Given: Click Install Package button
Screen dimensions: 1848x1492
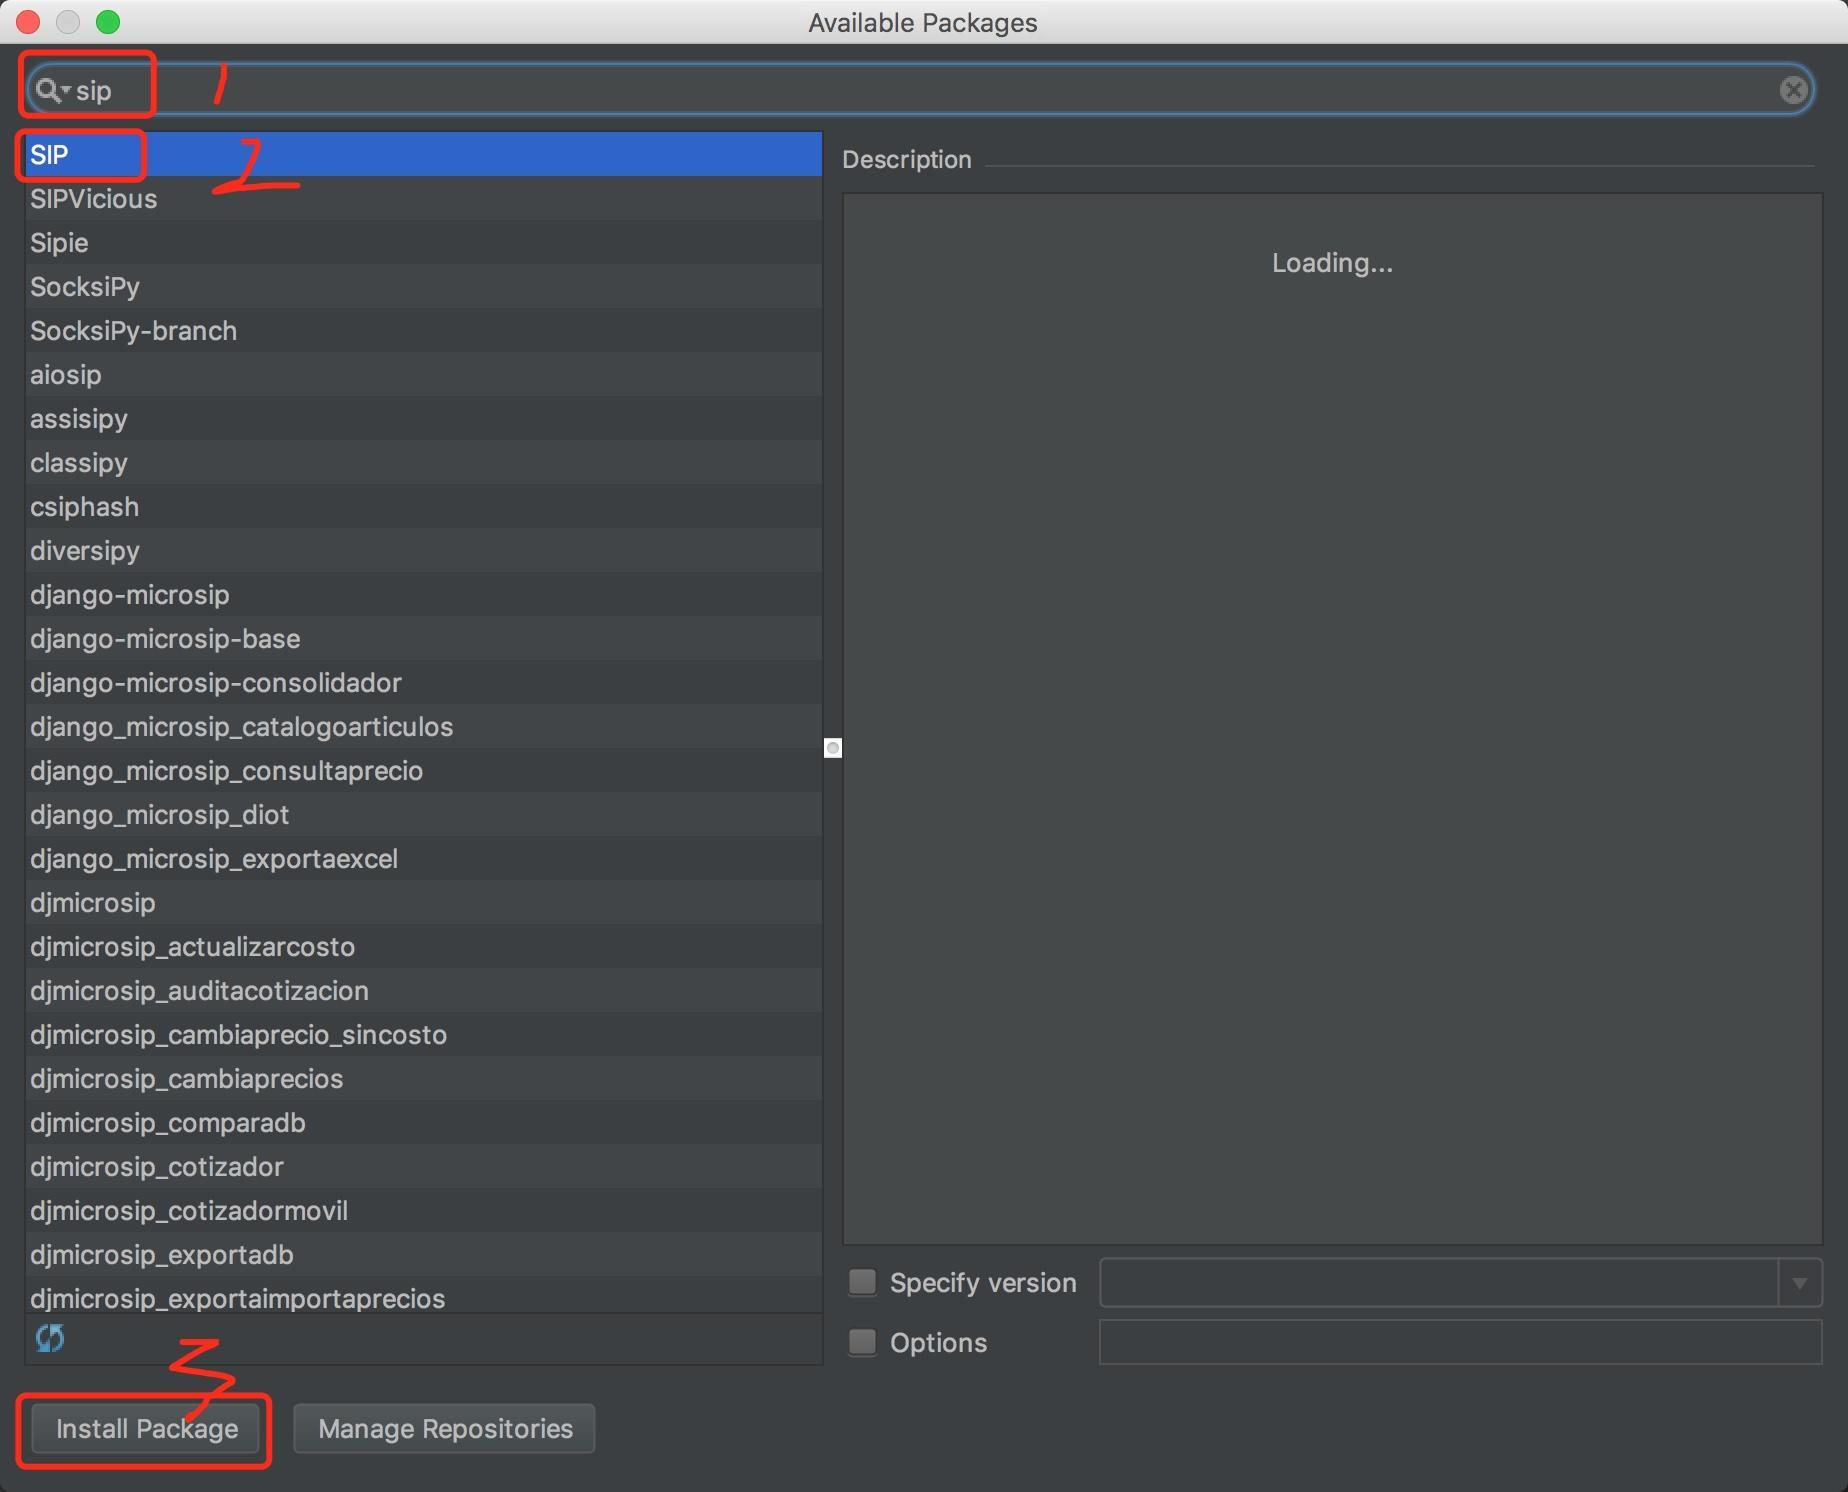Looking at the screenshot, I should (146, 1429).
